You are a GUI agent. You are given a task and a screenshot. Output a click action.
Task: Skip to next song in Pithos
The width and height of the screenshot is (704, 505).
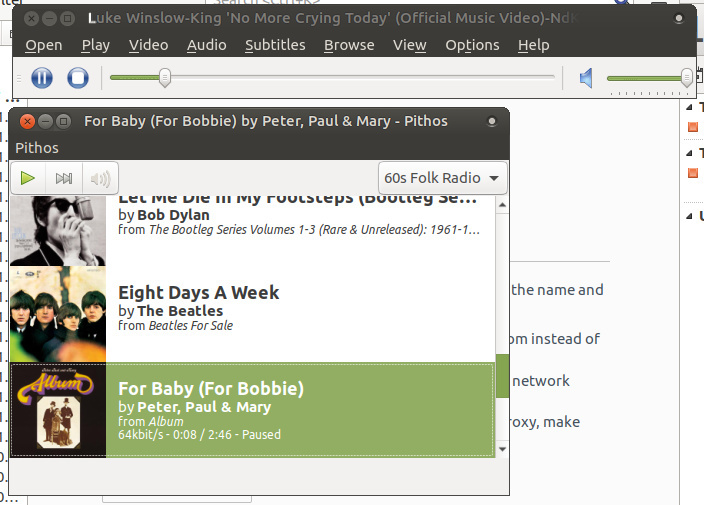(x=64, y=178)
